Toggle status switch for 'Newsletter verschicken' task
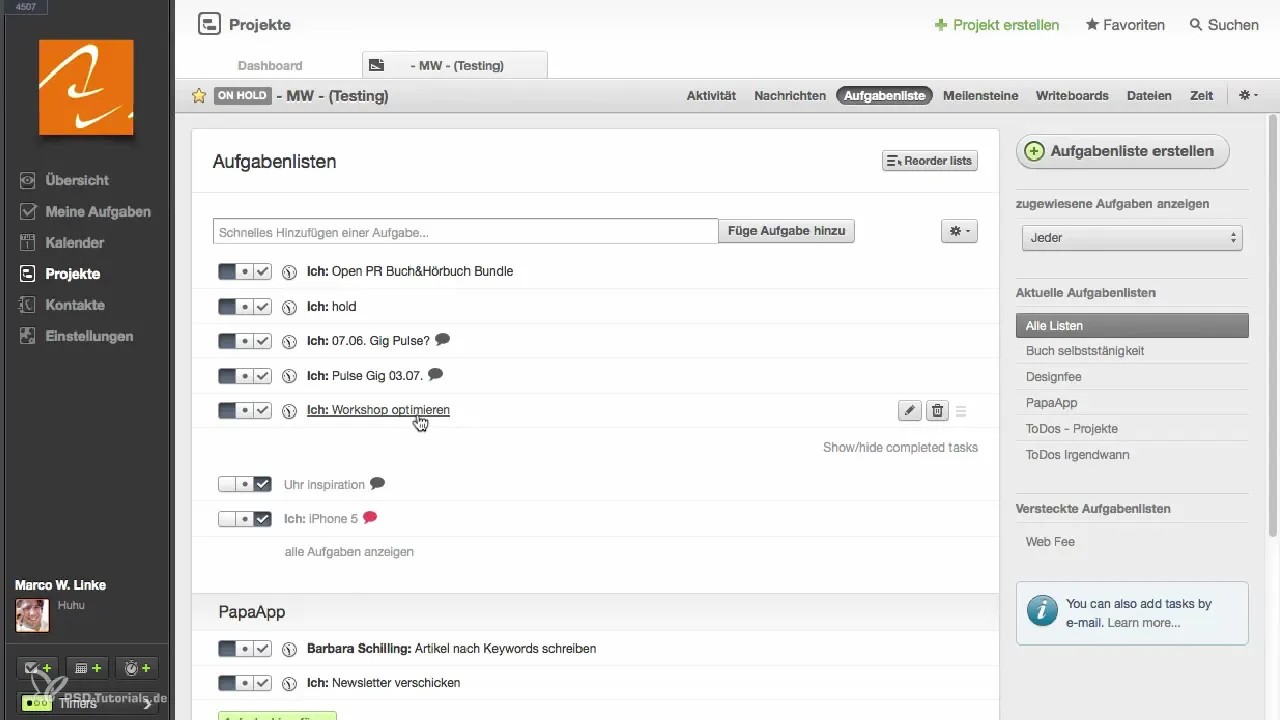The width and height of the screenshot is (1280, 720). (x=244, y=683)
